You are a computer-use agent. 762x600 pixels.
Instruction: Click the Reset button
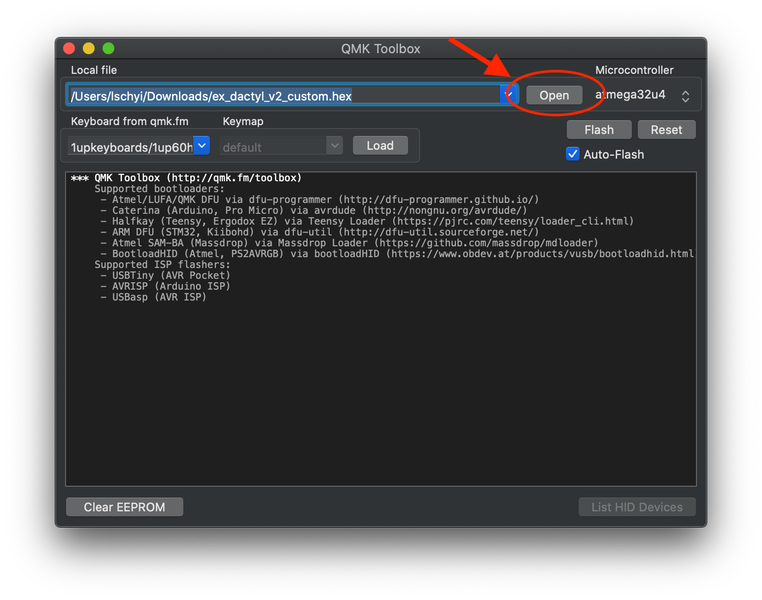[666, 130]
